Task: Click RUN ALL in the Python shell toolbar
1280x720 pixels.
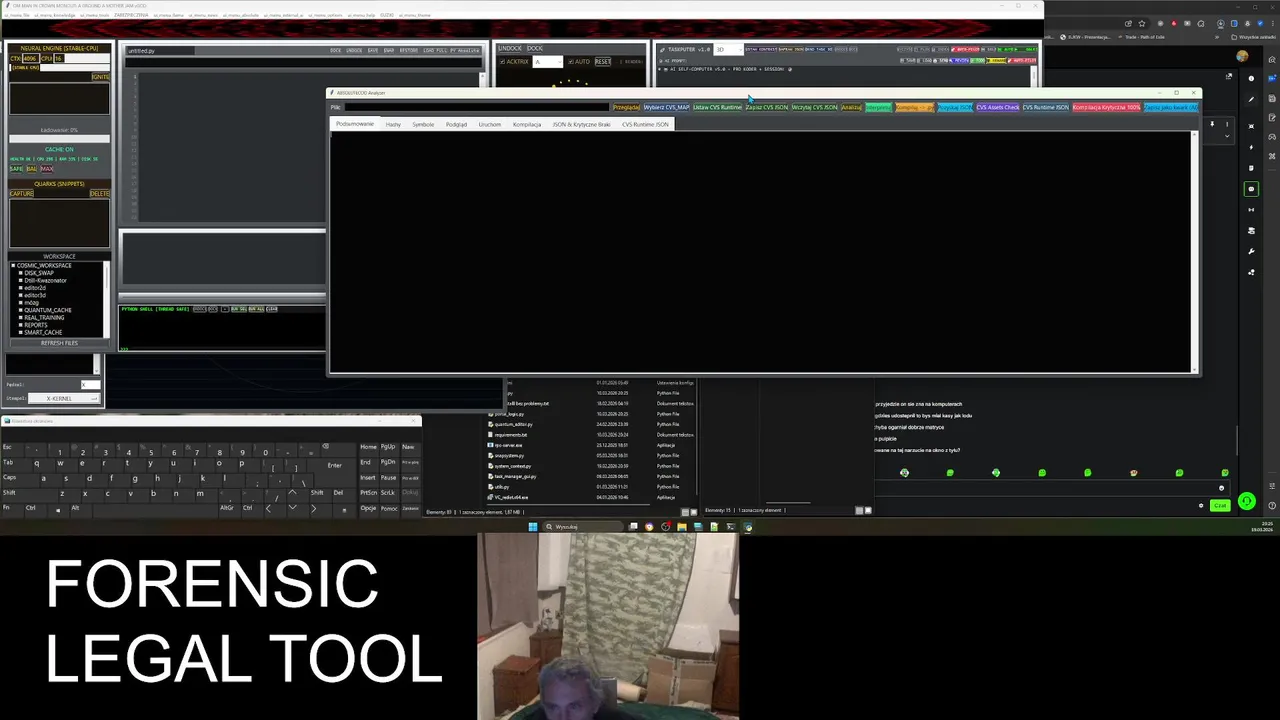Action: pyautogui.click(x=256, y=309)
